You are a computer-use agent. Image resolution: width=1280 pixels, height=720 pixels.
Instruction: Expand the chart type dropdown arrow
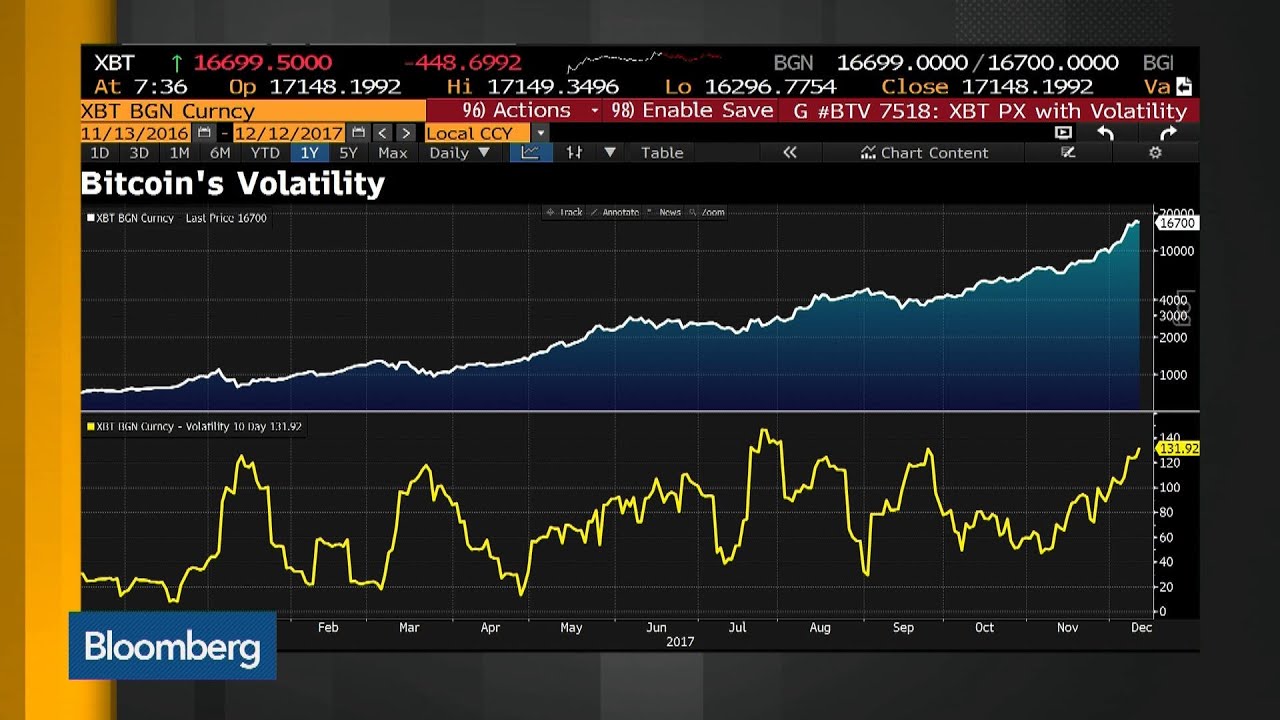(609, 153)
